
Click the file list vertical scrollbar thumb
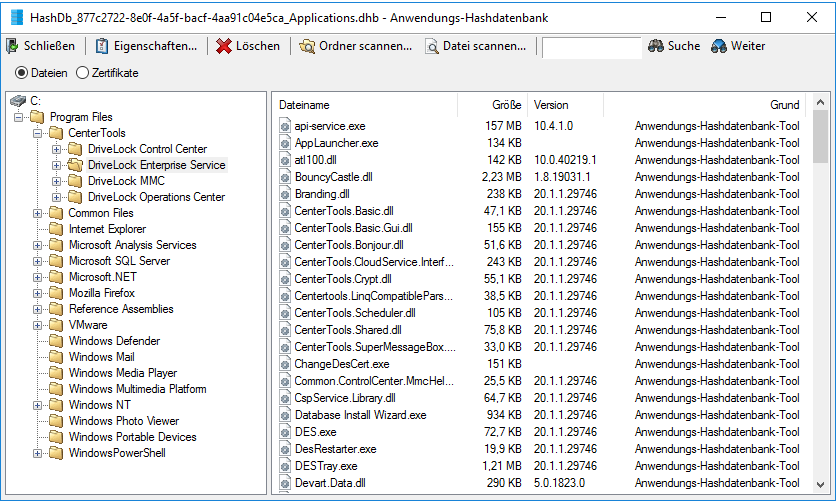(x=820, y=136)
